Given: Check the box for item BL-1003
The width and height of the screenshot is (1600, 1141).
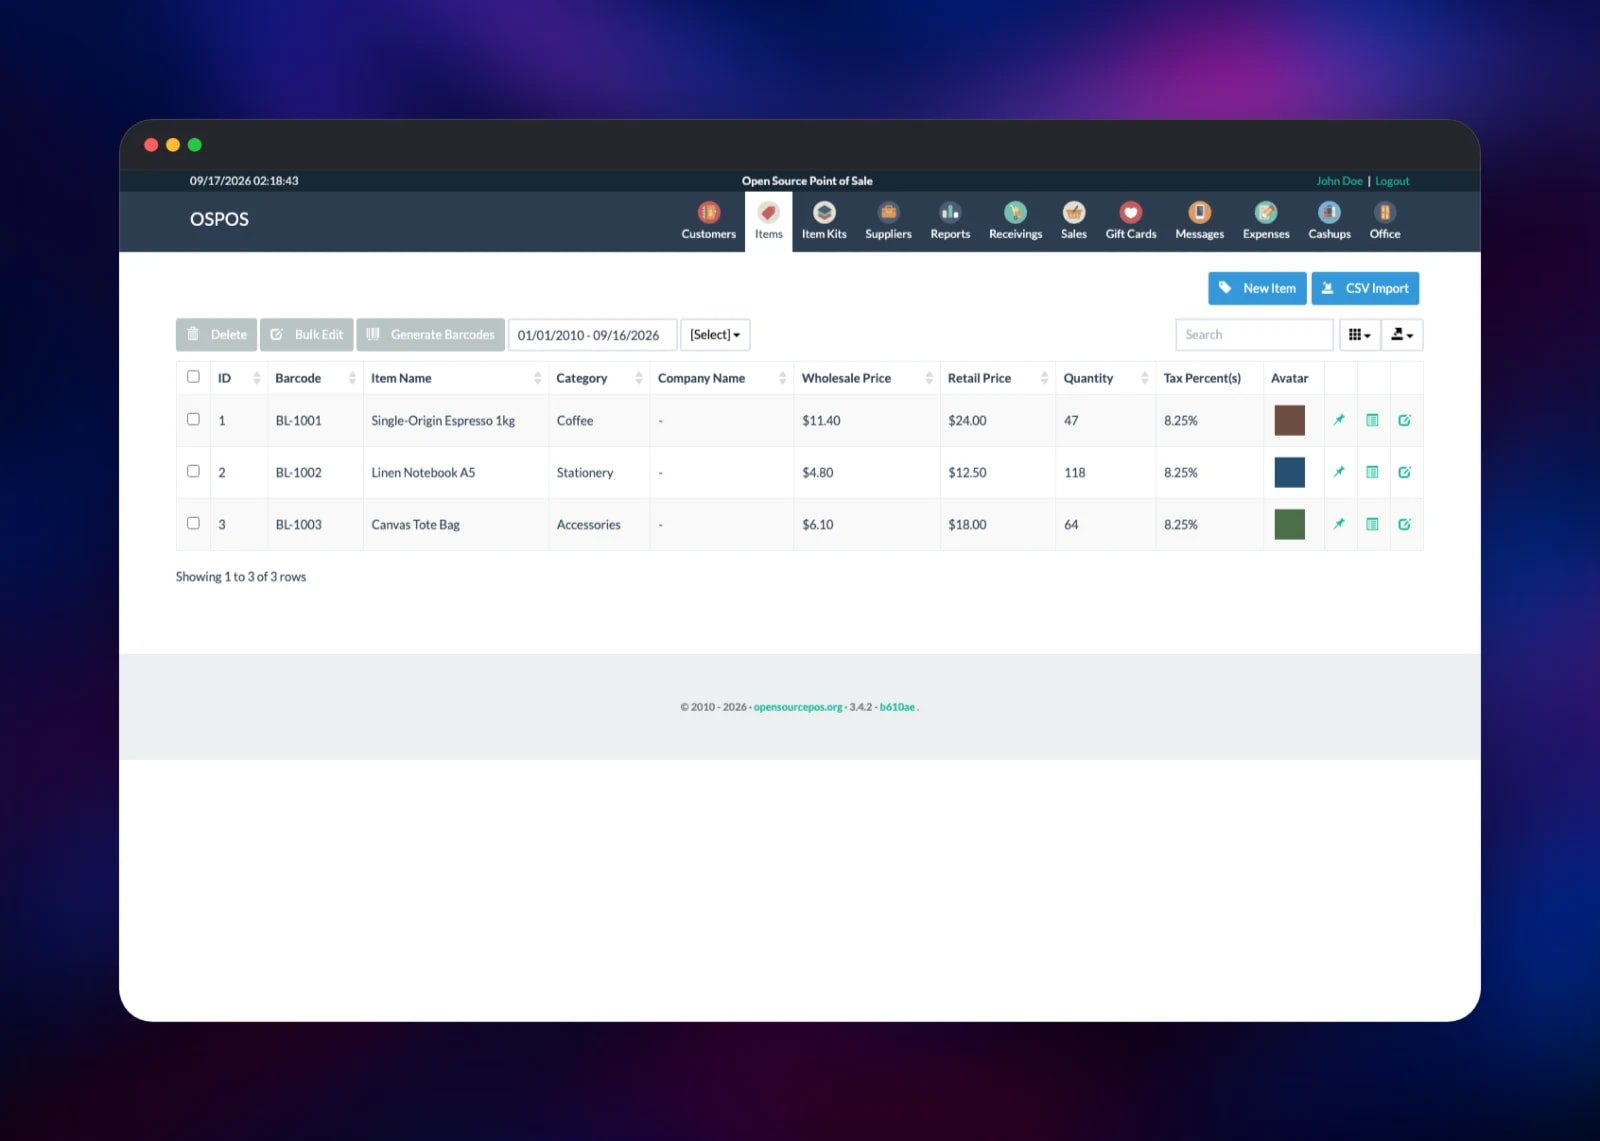Looking at the screenshot, I should click(x=193, y=523).
